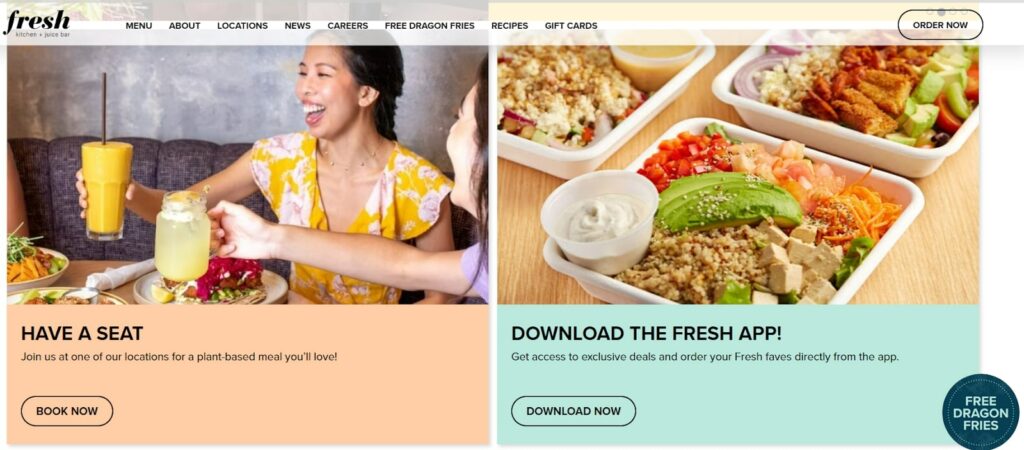This screenshot has width=1024, height=450.
Task: Click the BOOK NOW button
Action: point(67,411)
